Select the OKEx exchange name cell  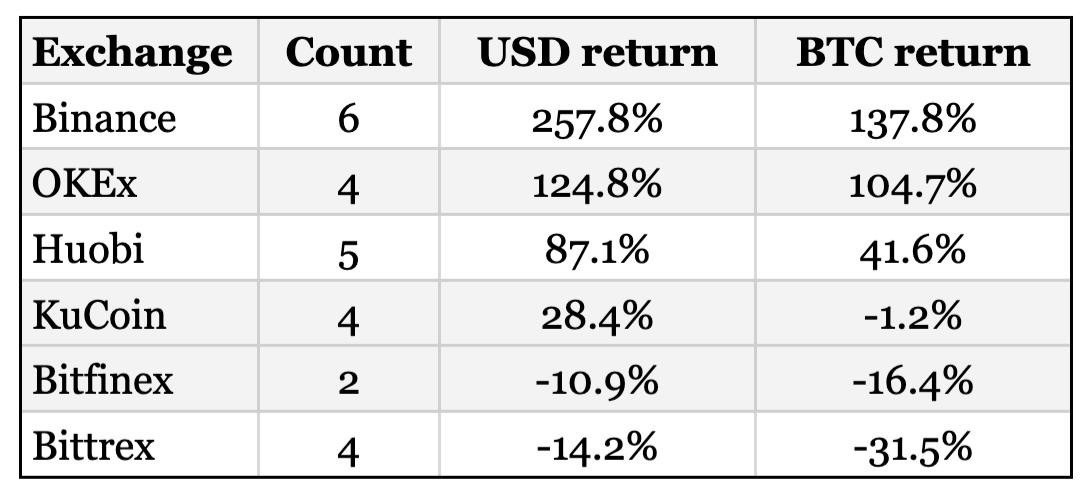(x=85, y=184)
